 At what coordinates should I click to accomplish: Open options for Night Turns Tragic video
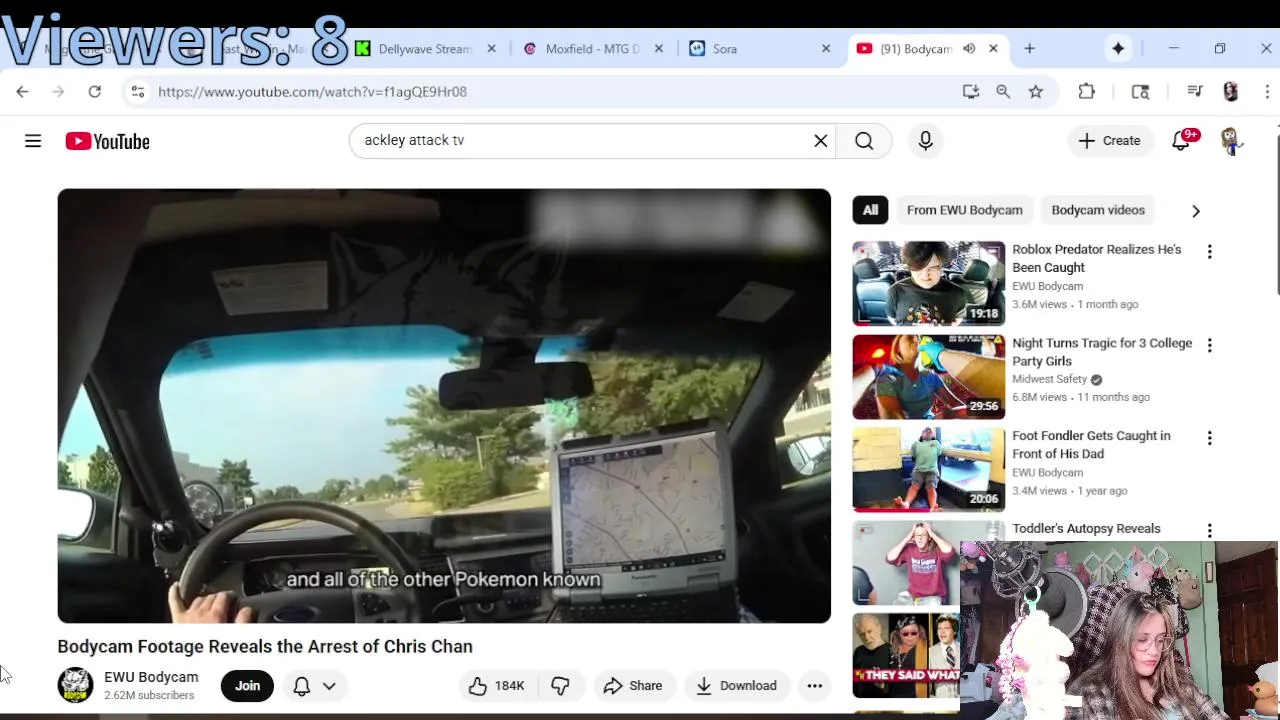tap(1209, 345)
